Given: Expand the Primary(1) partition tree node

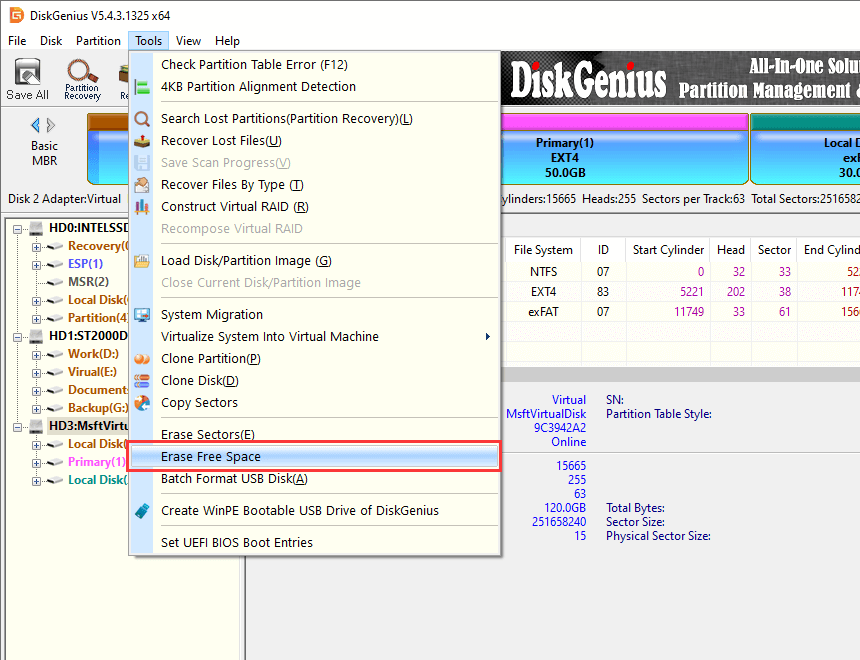Looking at the screenshot, I should [x=37, y=462].
